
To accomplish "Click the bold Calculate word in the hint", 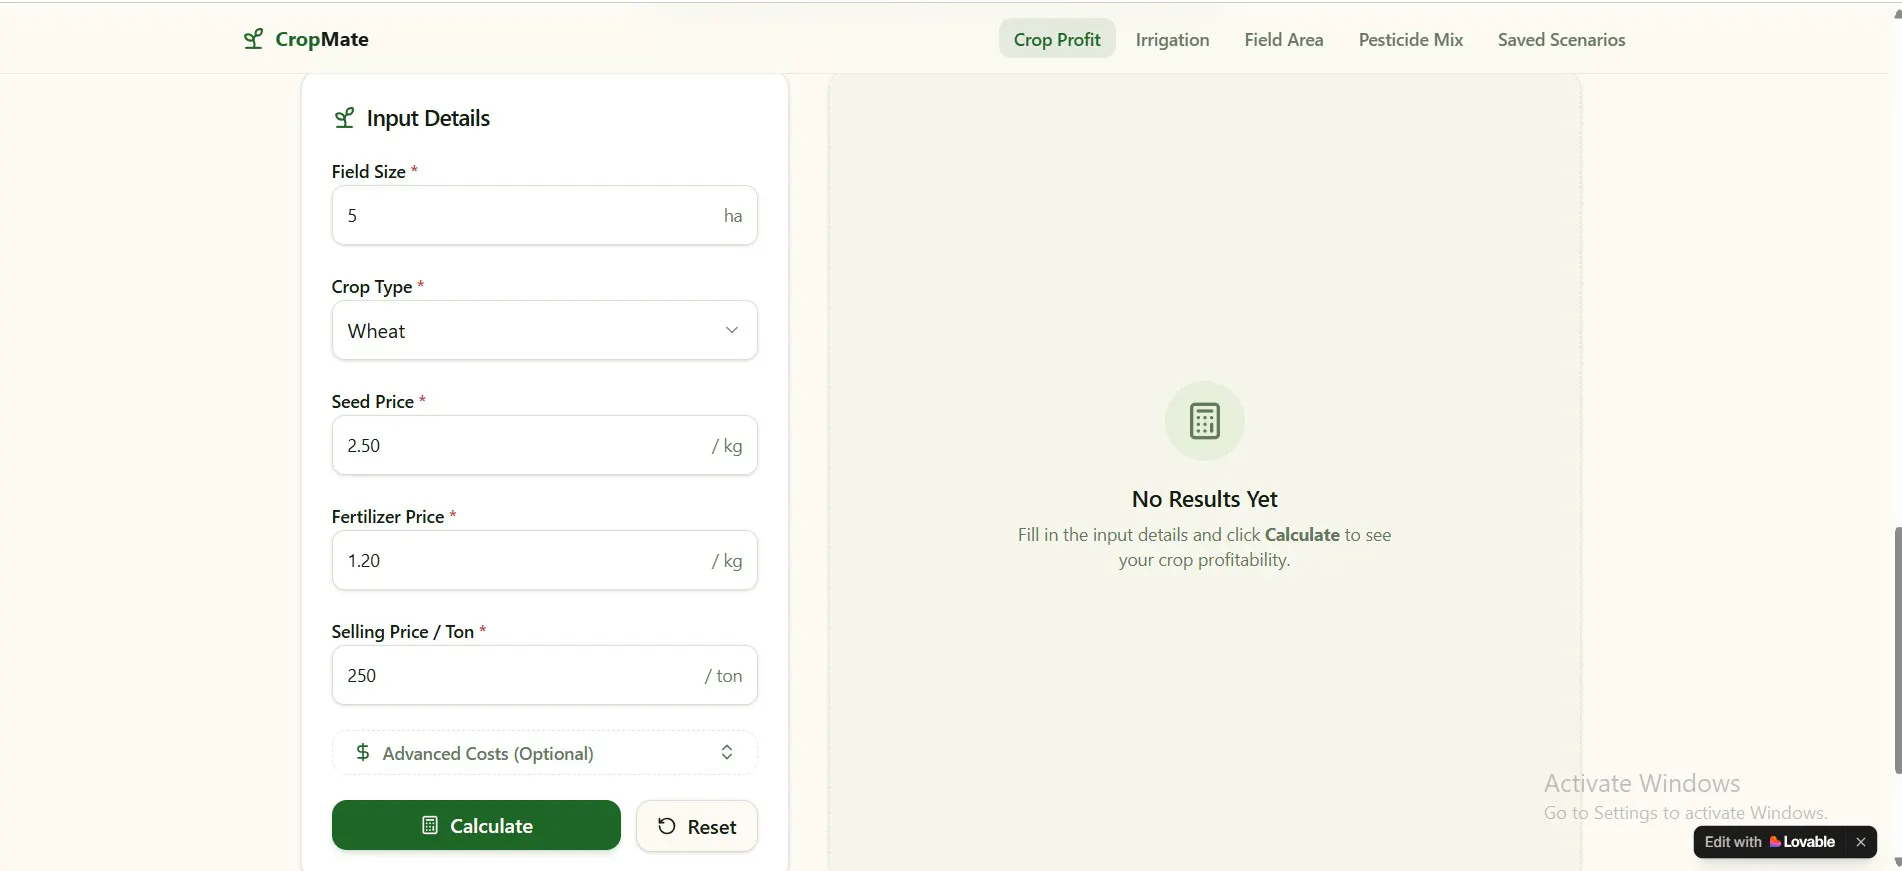I will point(1302,534).
